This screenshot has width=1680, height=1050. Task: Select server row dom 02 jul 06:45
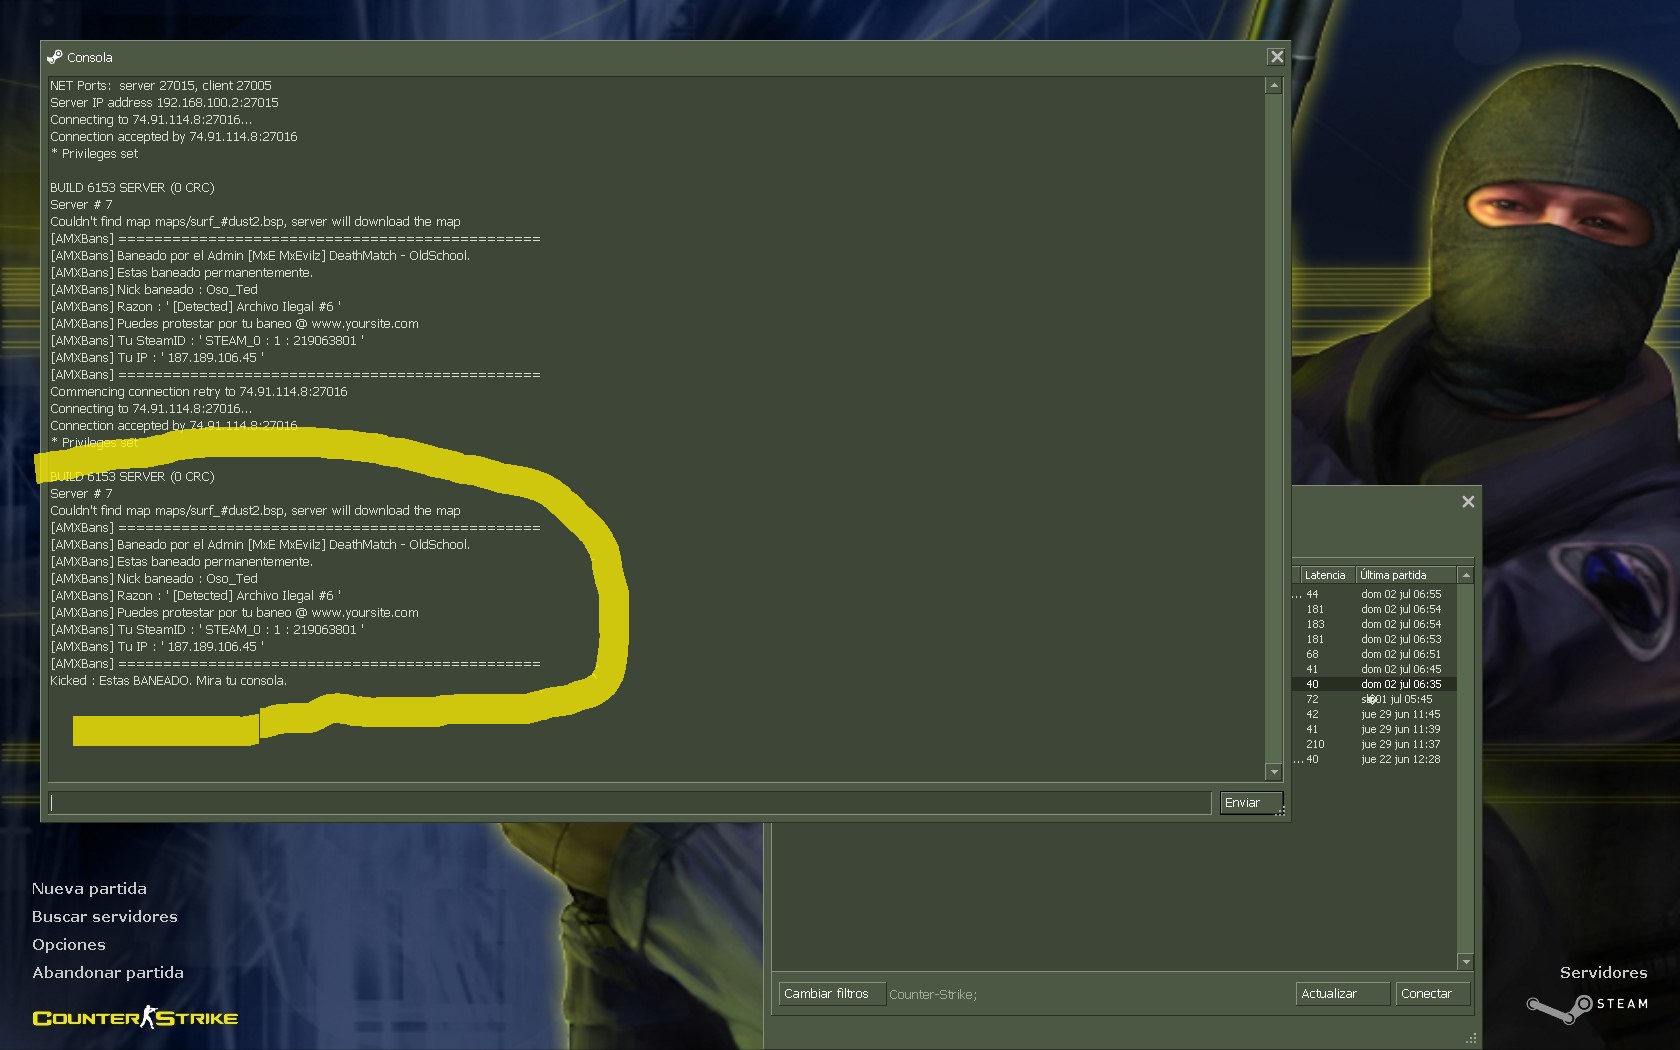[x=1375, y=669]
